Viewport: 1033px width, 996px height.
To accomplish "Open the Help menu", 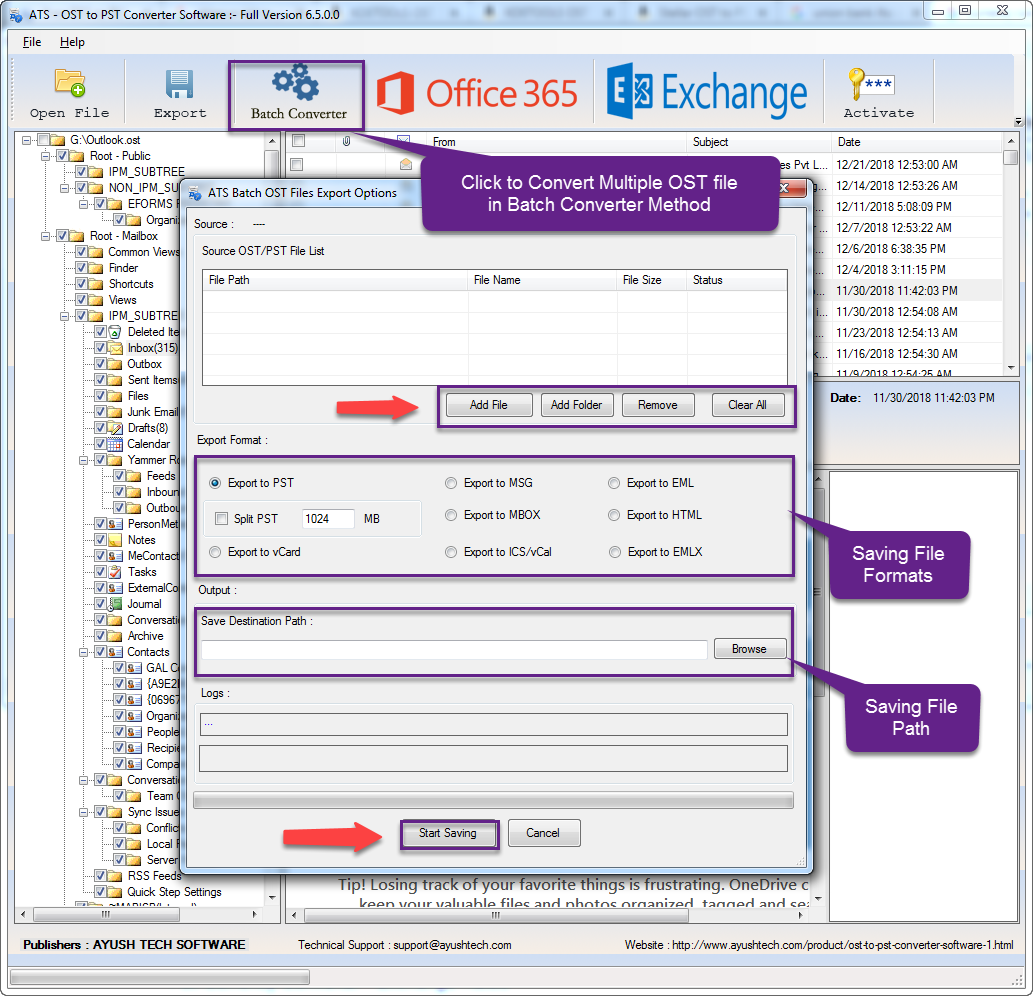I will point(72,42).
